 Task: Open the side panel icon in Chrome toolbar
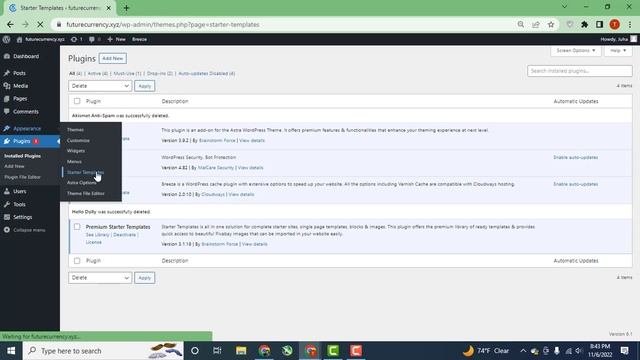599,24
